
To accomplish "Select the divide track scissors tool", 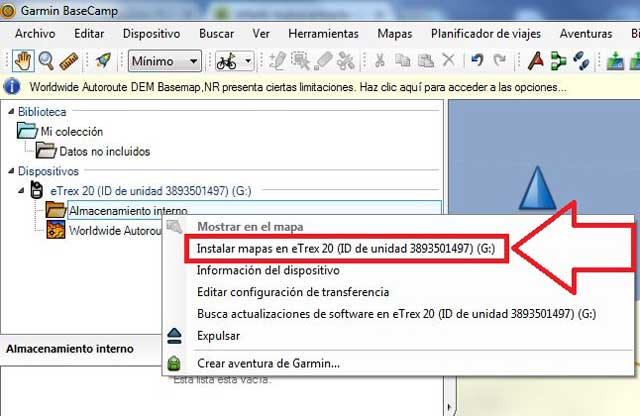I will point(345,61).
